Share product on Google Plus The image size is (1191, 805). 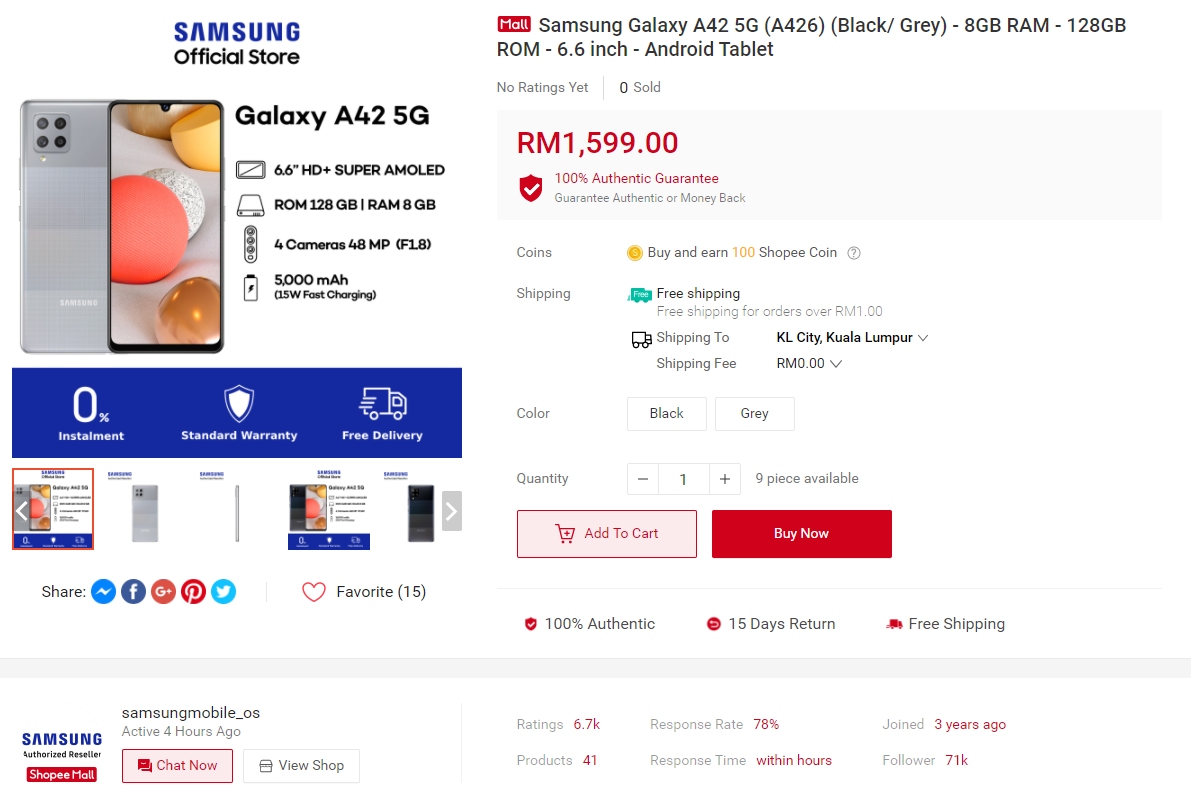(164, 592)
